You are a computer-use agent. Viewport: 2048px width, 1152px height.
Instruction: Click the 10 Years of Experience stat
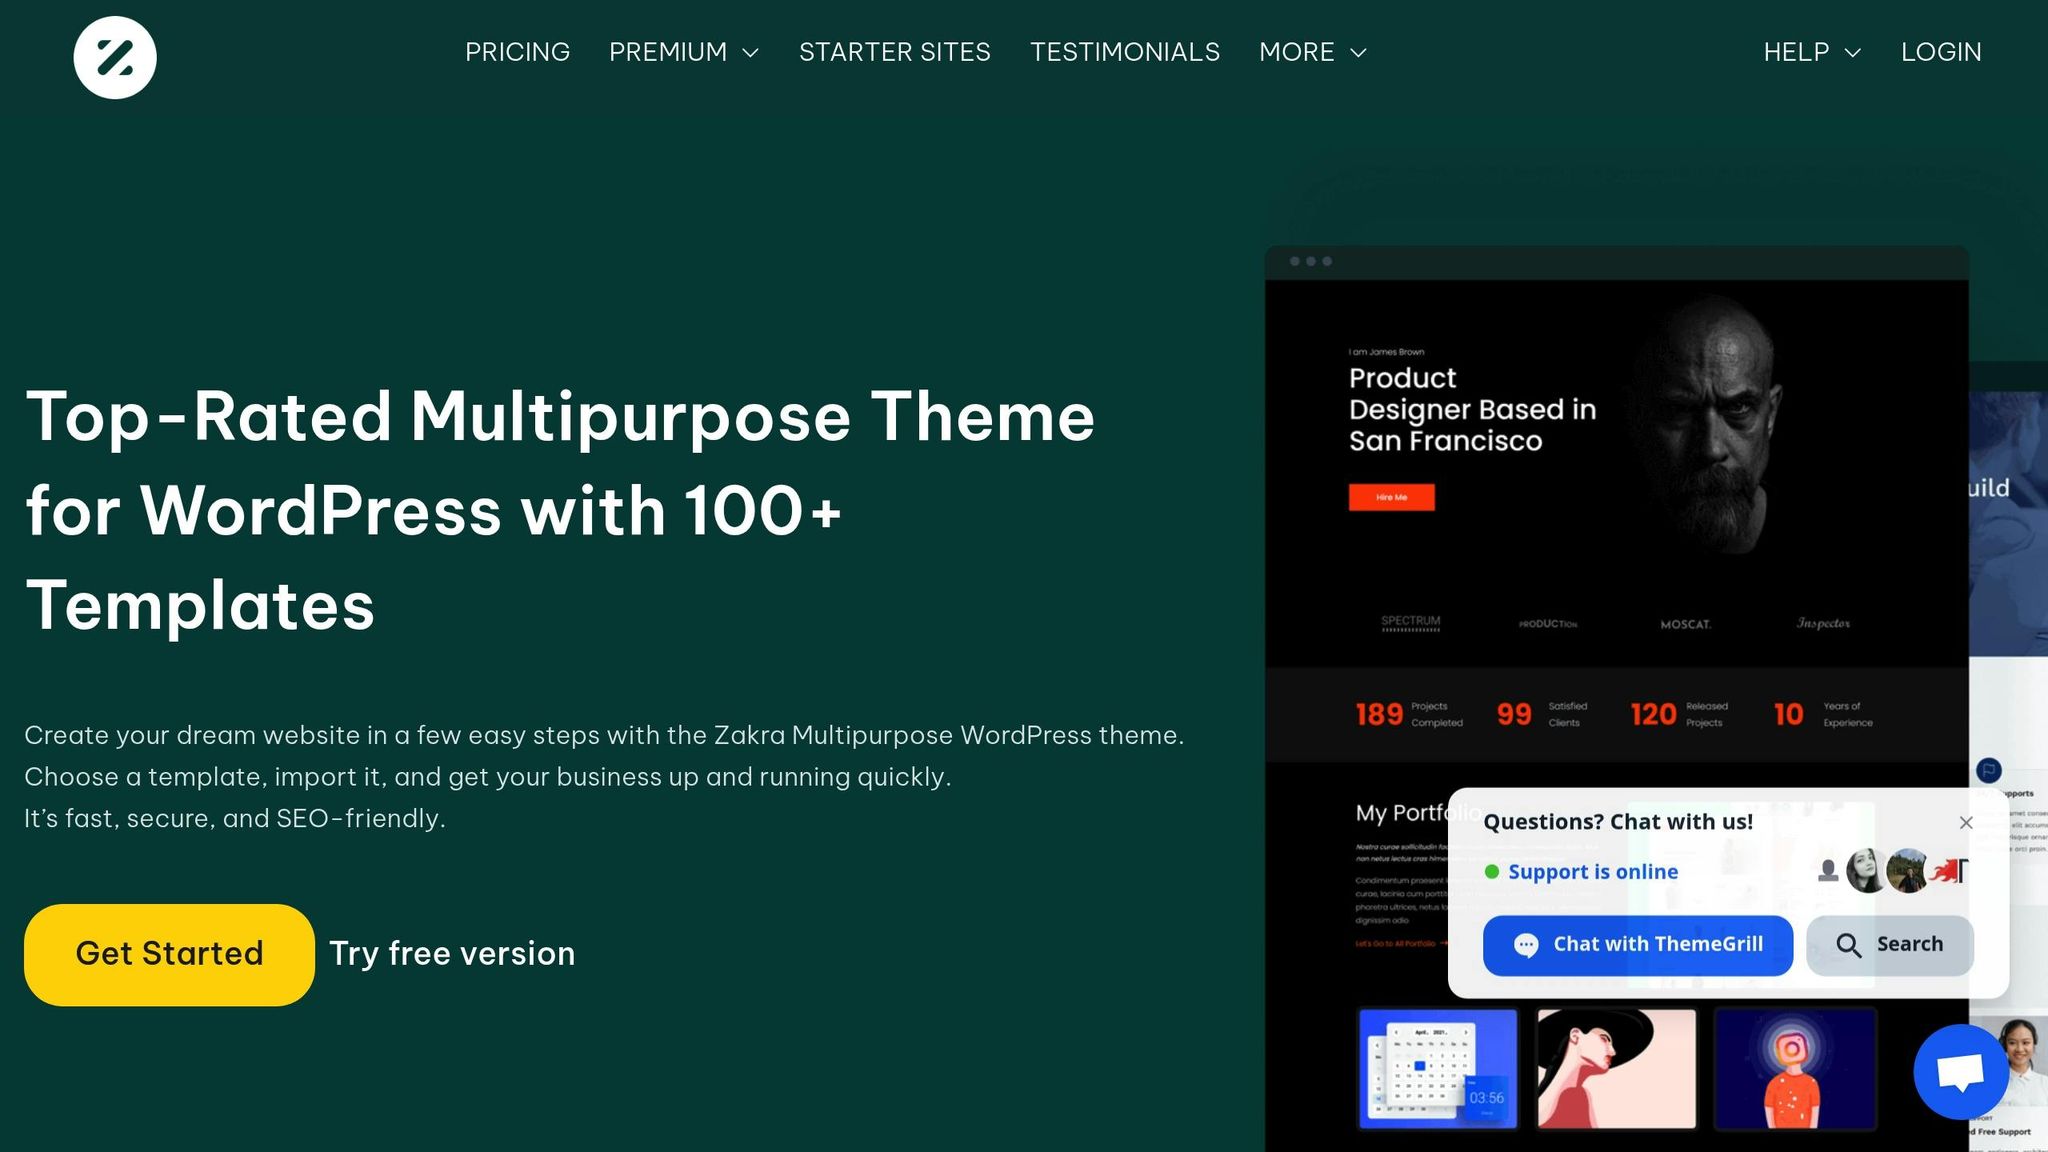pyautogui.click(x=1823, y=714)
